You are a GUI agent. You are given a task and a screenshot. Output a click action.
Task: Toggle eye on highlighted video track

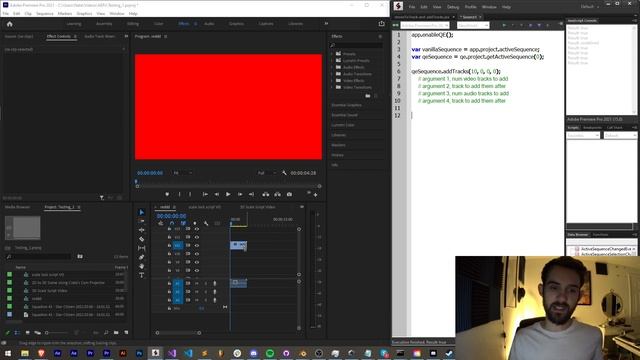197,245
